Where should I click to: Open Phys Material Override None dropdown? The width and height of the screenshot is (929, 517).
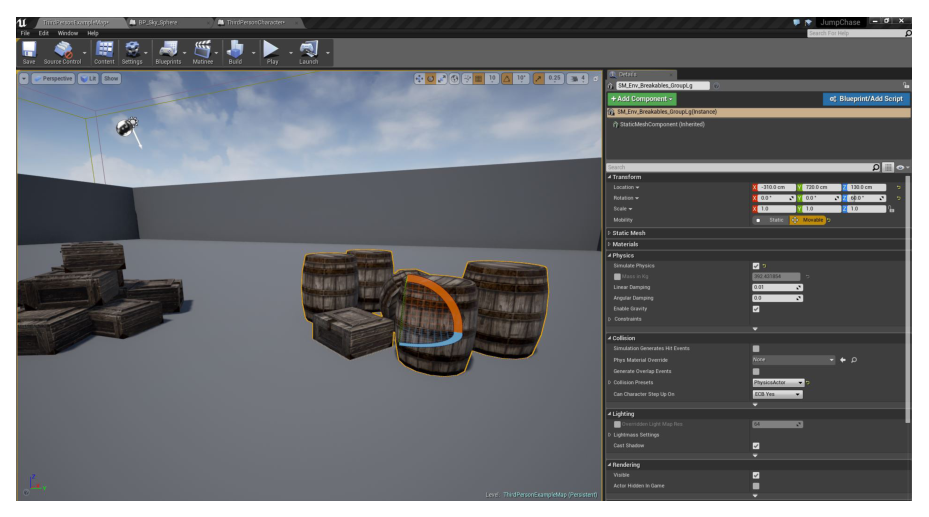793,359
